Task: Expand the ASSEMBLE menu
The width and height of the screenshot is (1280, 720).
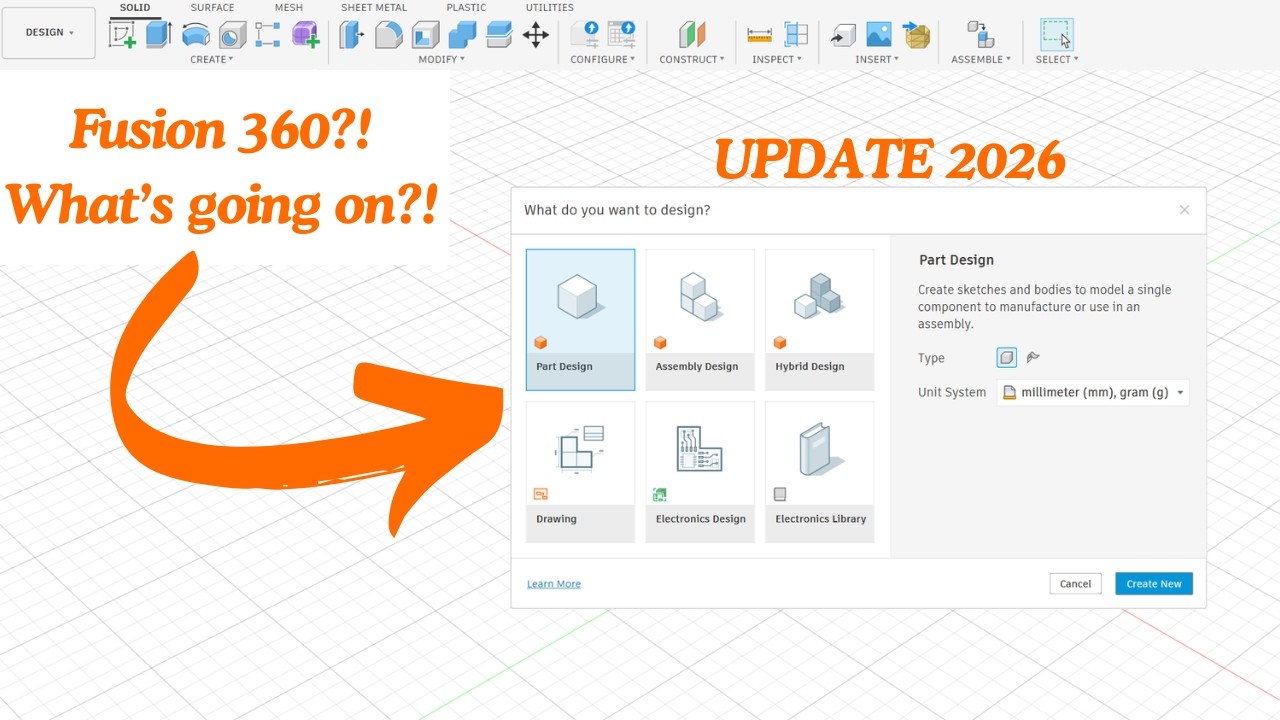Action: tap(981, 60)
